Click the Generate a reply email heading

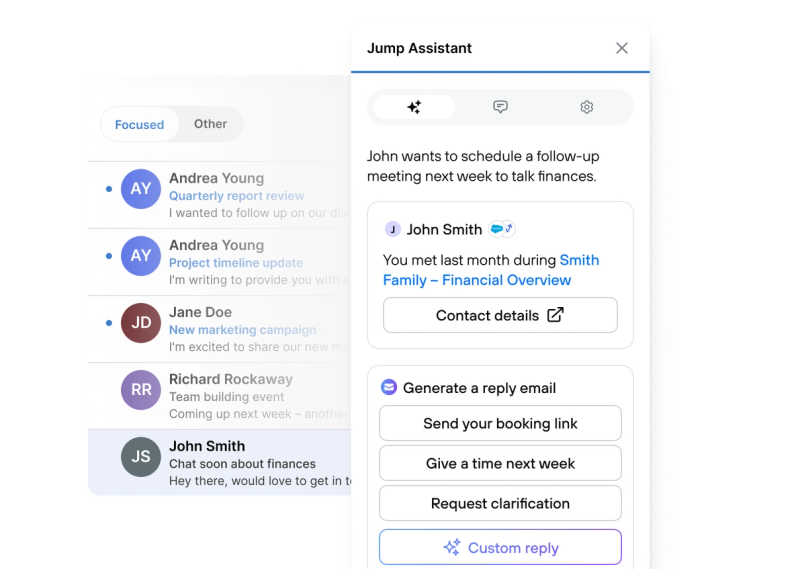coord(479,388)
